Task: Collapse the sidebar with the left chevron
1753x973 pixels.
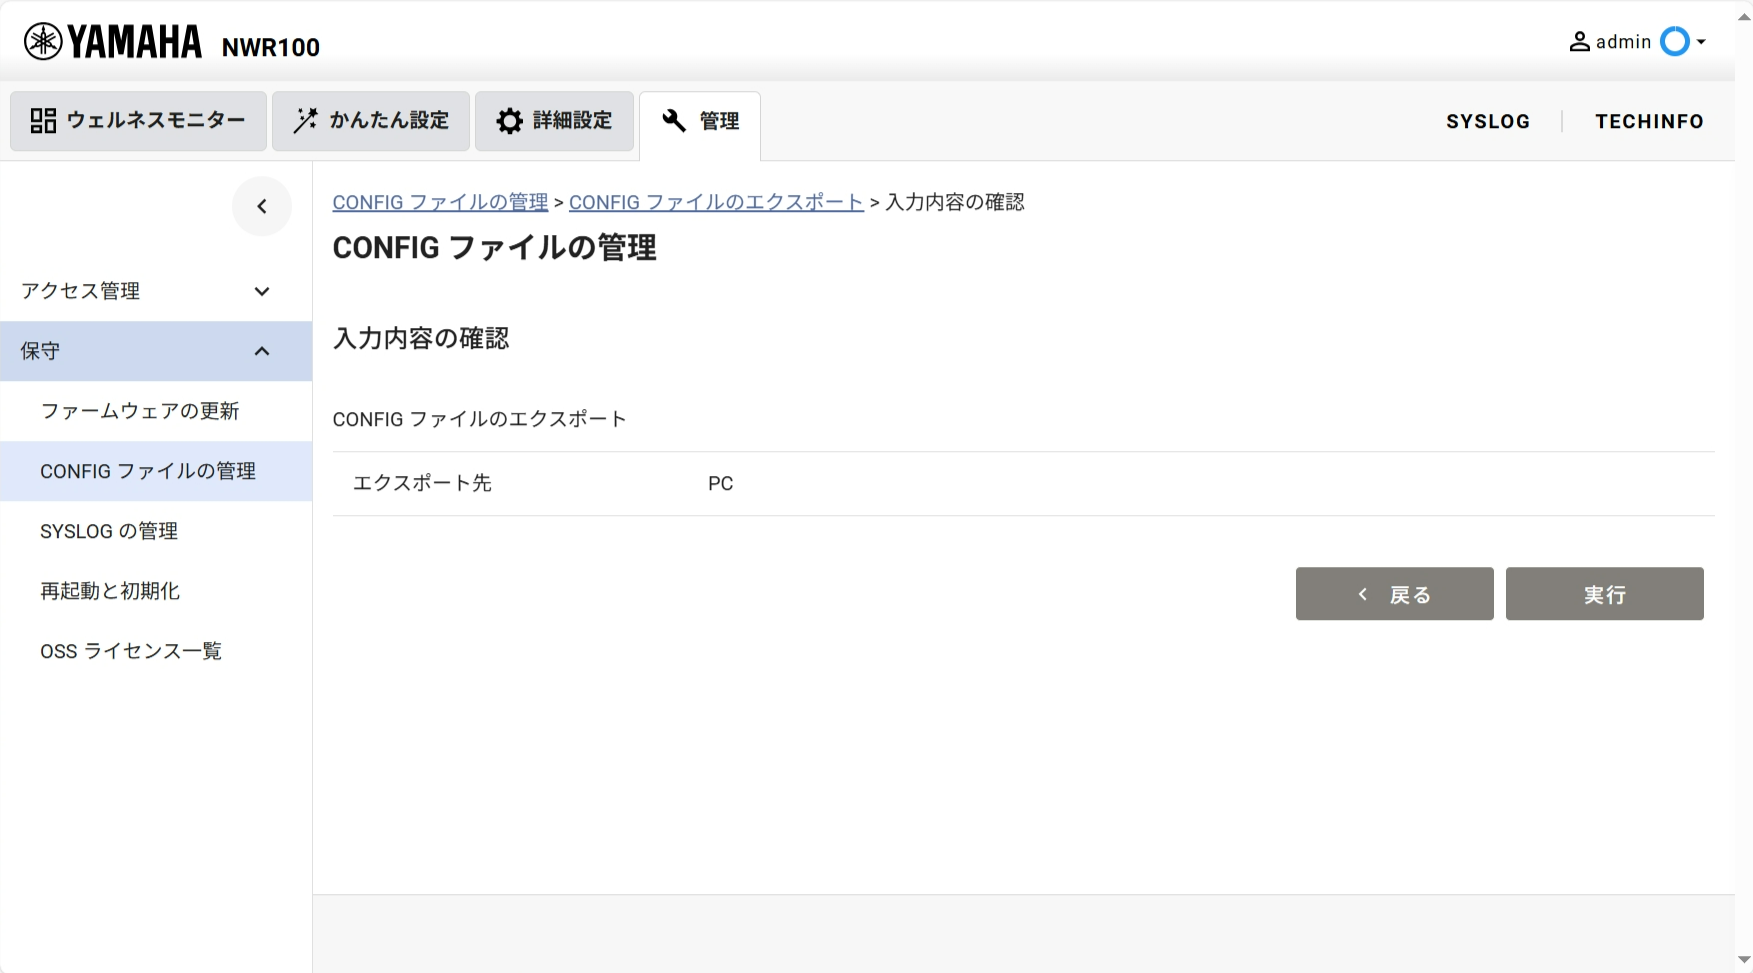Action: pos(262,207)
